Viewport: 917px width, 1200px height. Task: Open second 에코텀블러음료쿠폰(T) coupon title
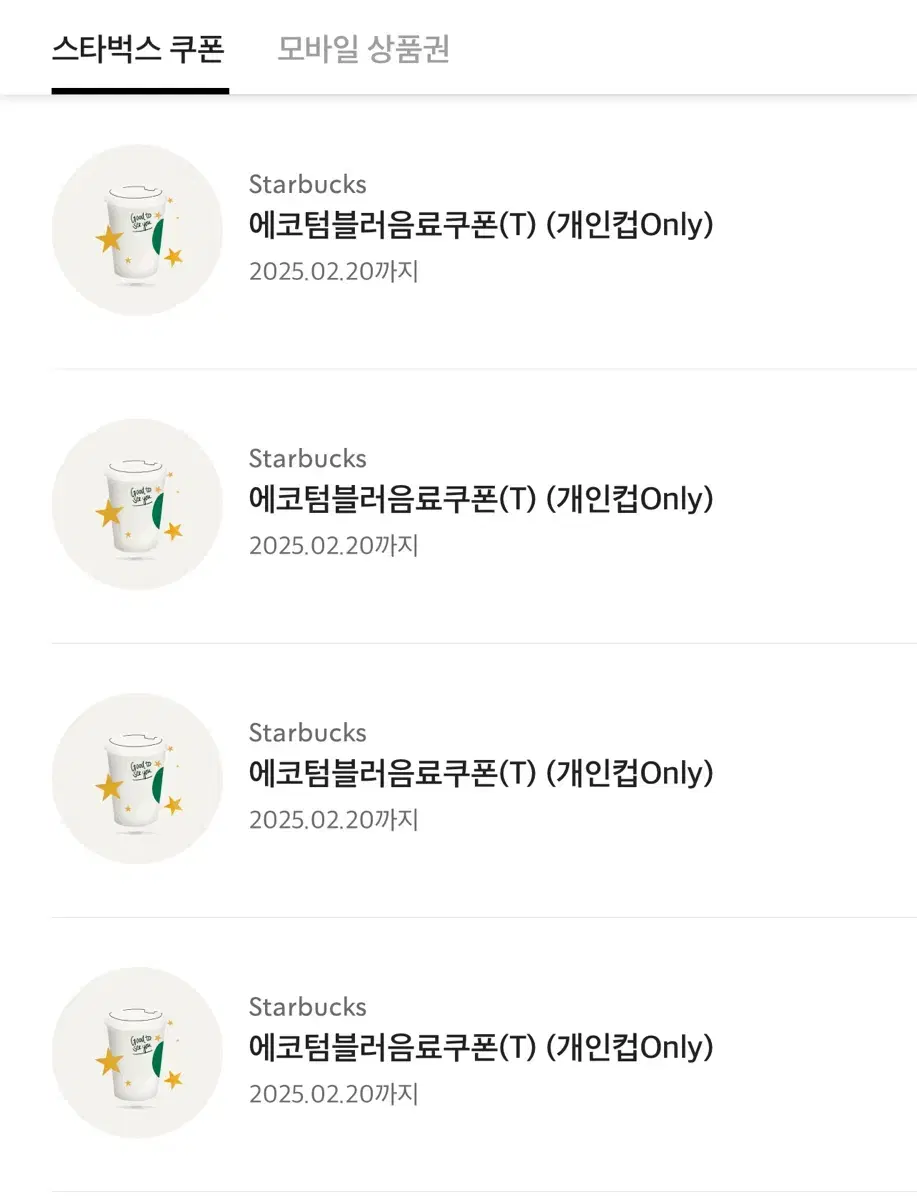pos(481,500)
